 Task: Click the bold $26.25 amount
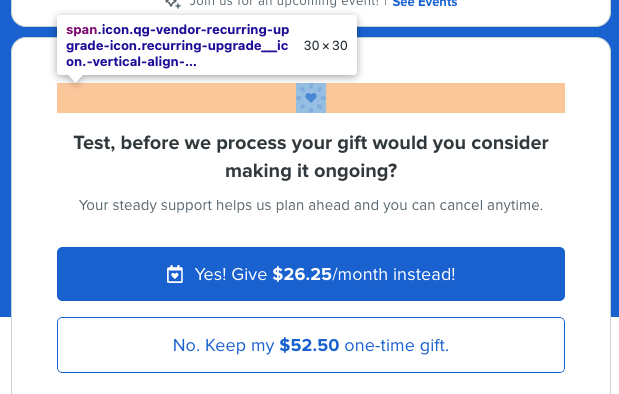click(302, 274)
